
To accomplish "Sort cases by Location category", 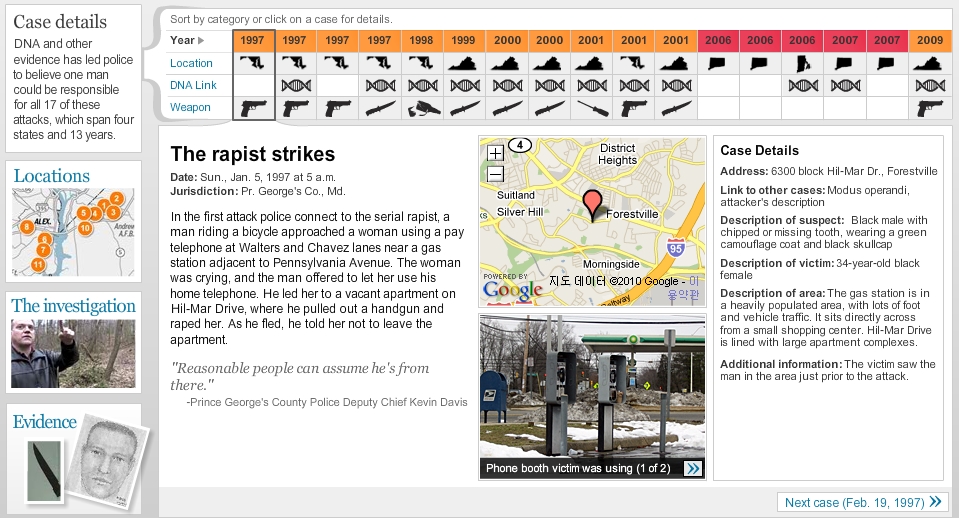I will [191, 63].
